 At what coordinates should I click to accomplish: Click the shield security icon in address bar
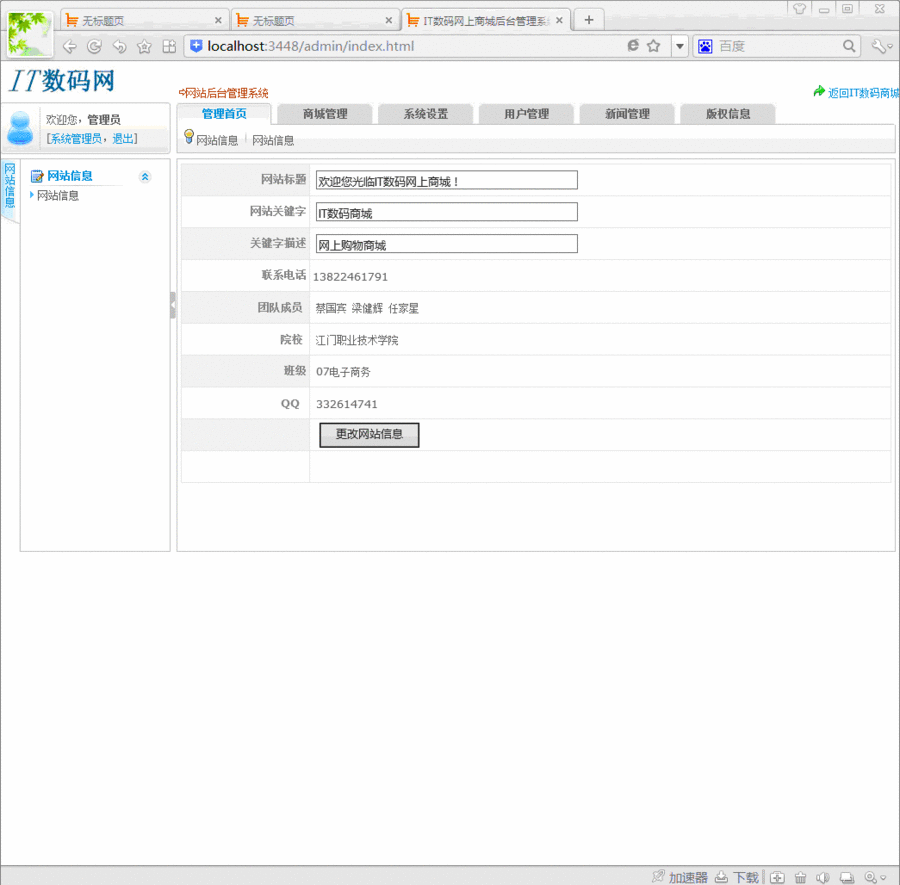click(196, 46)
